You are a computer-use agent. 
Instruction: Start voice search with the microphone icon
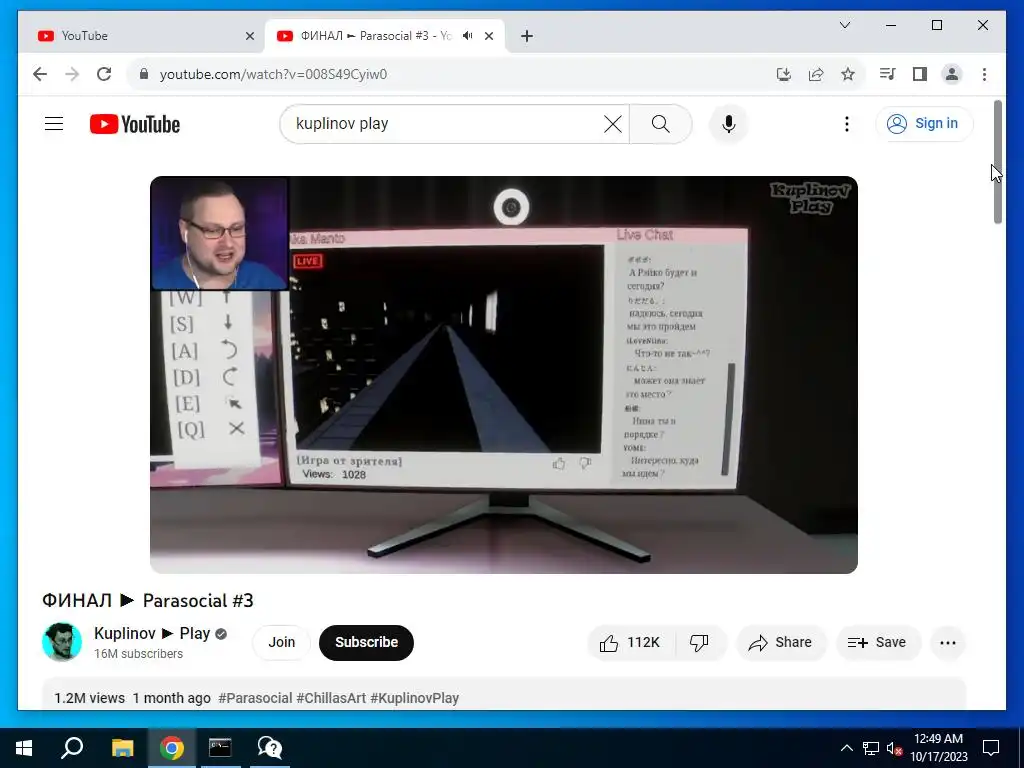[x=729, y=124]
